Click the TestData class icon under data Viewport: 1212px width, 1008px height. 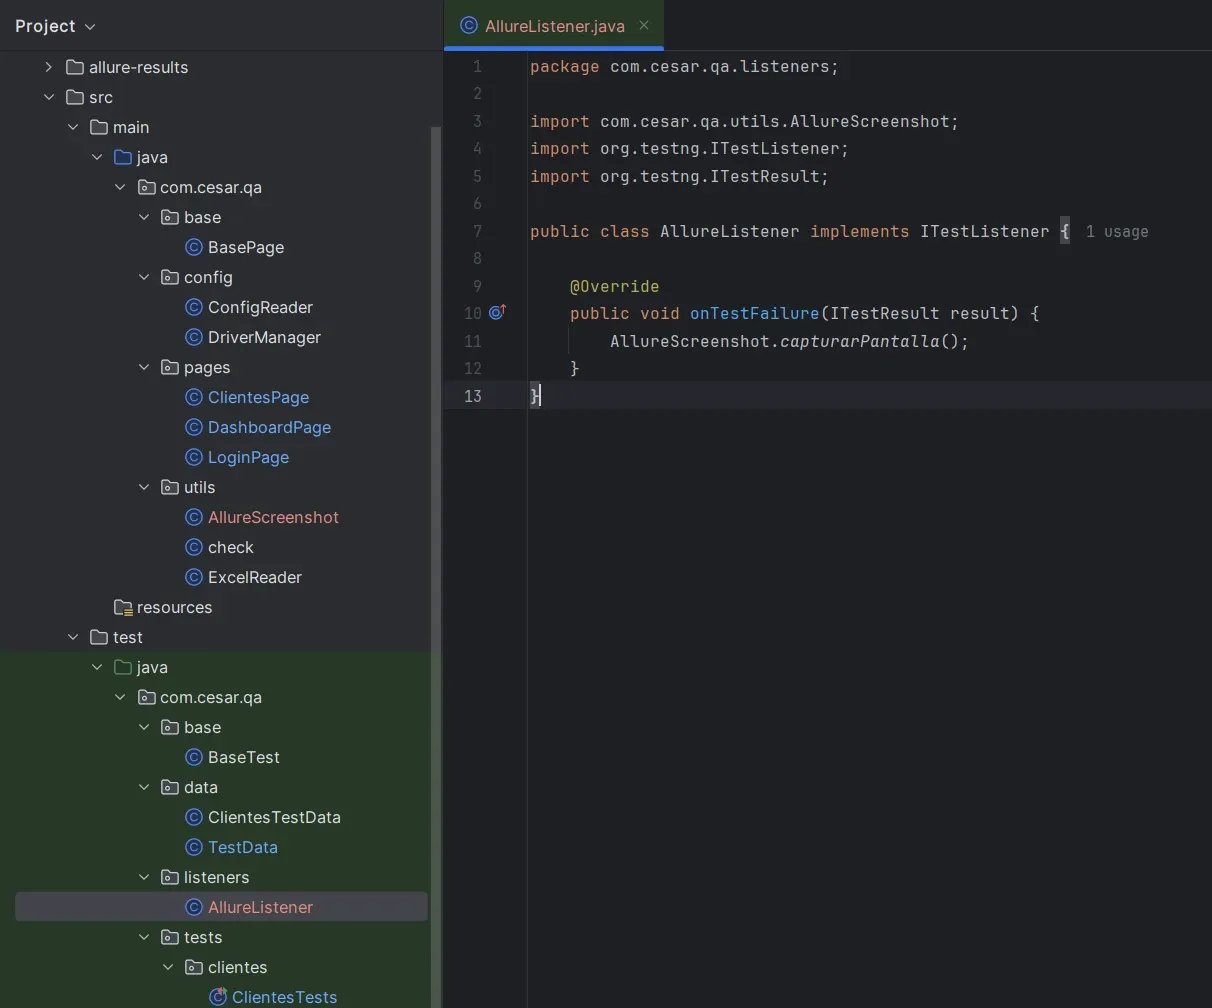[x=192, y=847]
